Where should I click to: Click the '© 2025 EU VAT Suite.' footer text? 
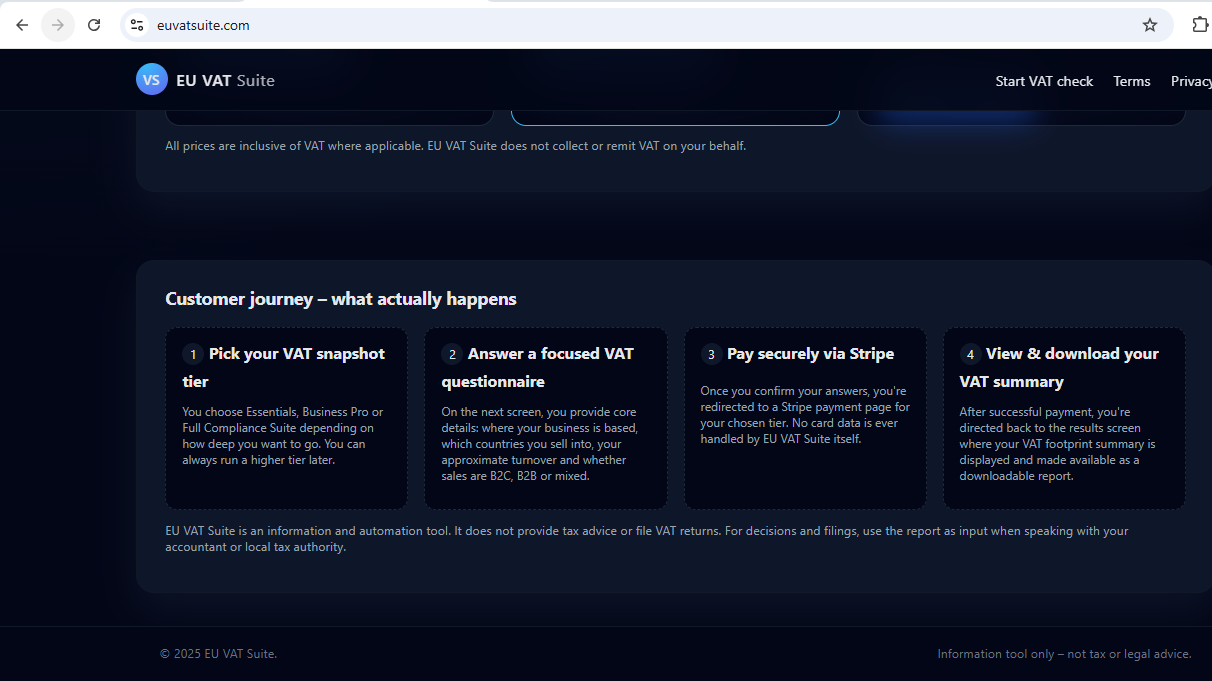coord(218,654)
